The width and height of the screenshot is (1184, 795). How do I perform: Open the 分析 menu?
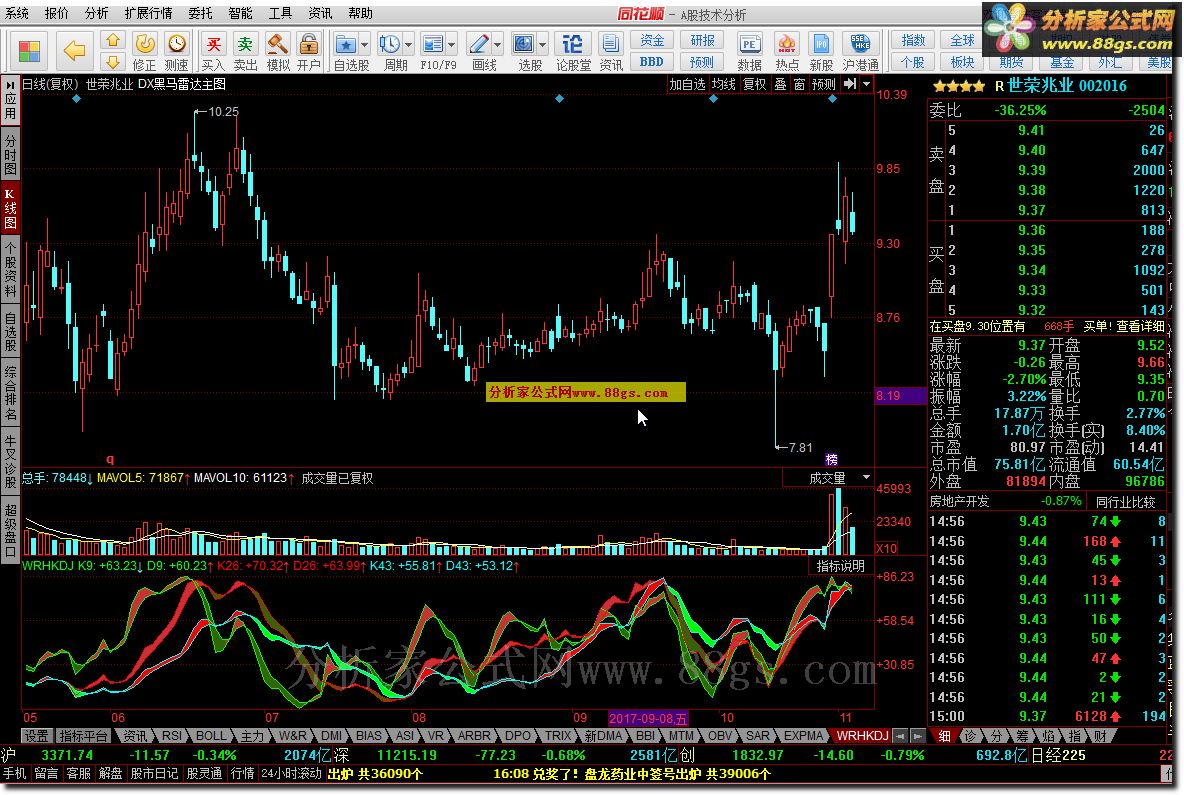[x=97, y=13]
